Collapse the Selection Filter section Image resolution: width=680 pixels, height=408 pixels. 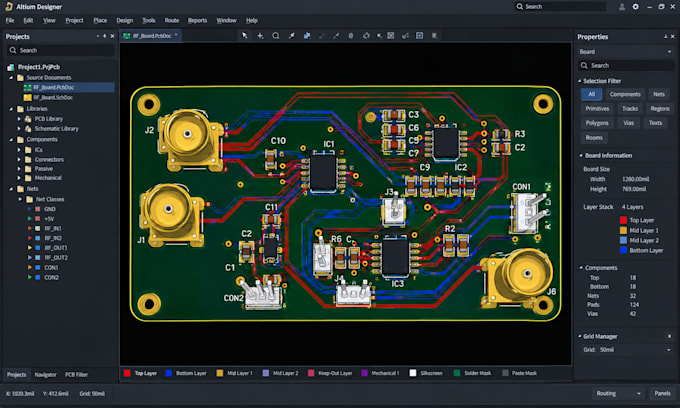580,81
